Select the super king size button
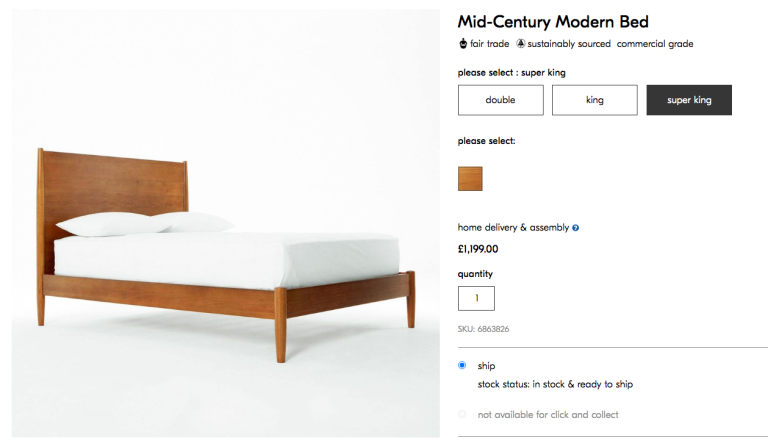The width and height of the screenshot is (768, 446). (x=689, y=100)
